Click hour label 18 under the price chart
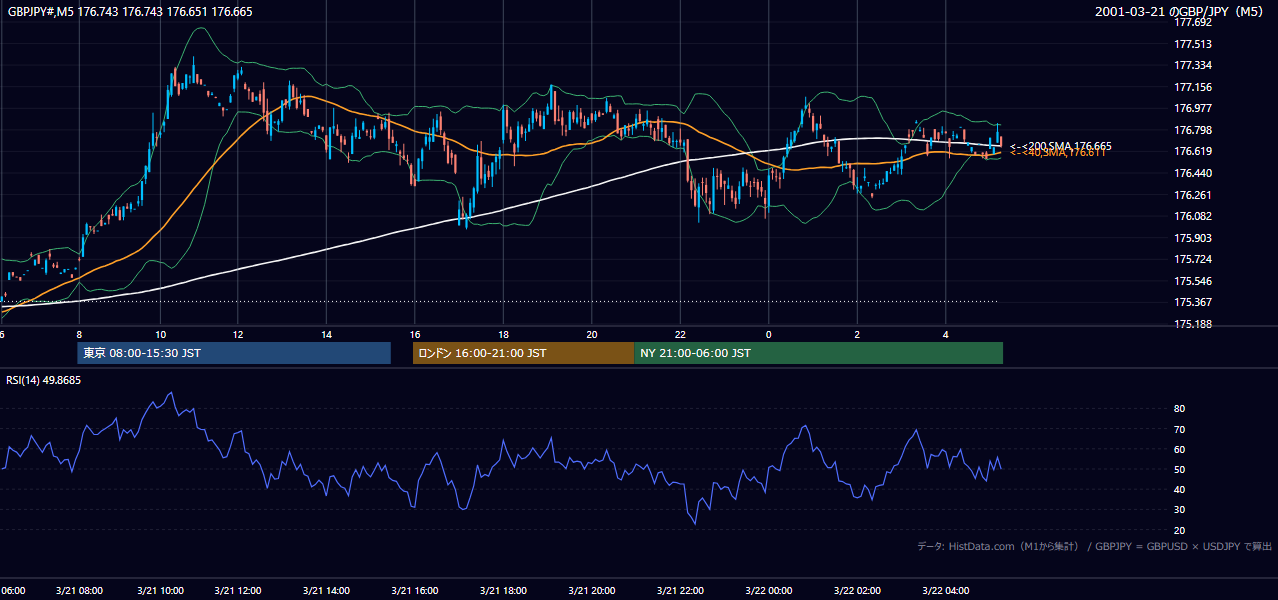 [x=503, y=335]
